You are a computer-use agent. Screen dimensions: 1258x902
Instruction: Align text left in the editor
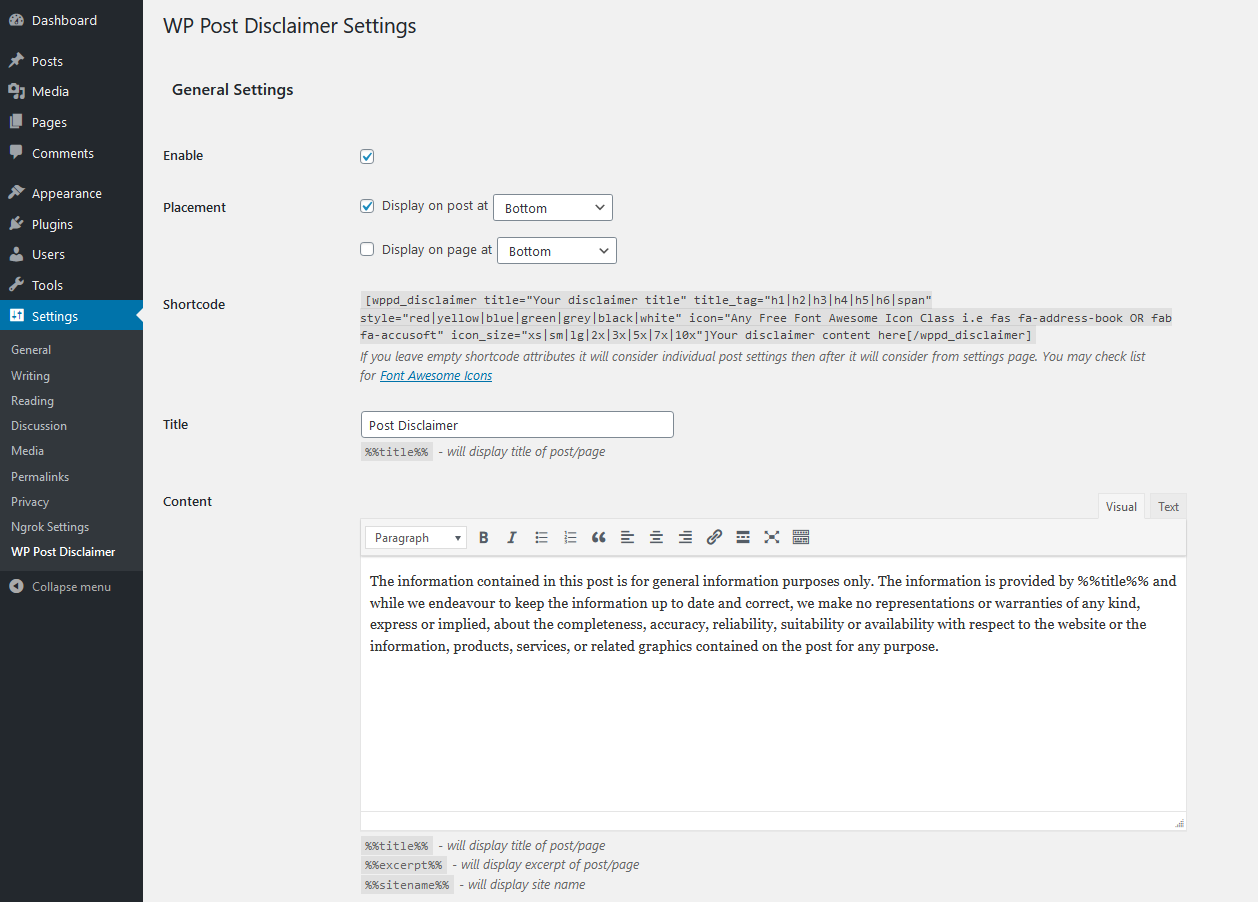pyautogui.click(x=627, y=538)
